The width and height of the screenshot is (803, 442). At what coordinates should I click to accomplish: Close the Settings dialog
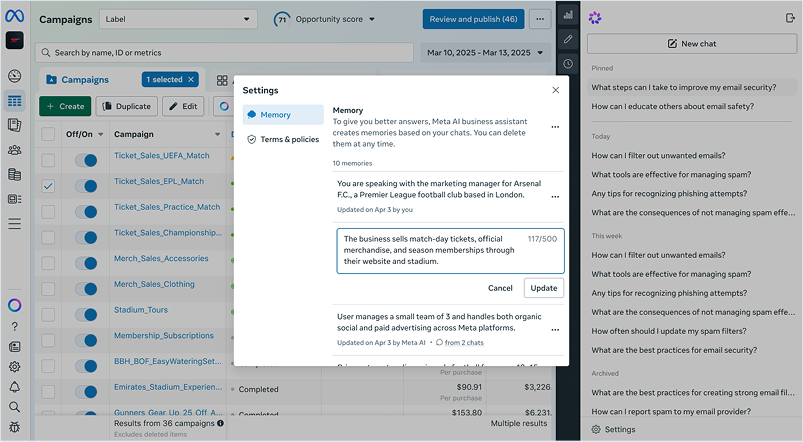pos(556,90)
